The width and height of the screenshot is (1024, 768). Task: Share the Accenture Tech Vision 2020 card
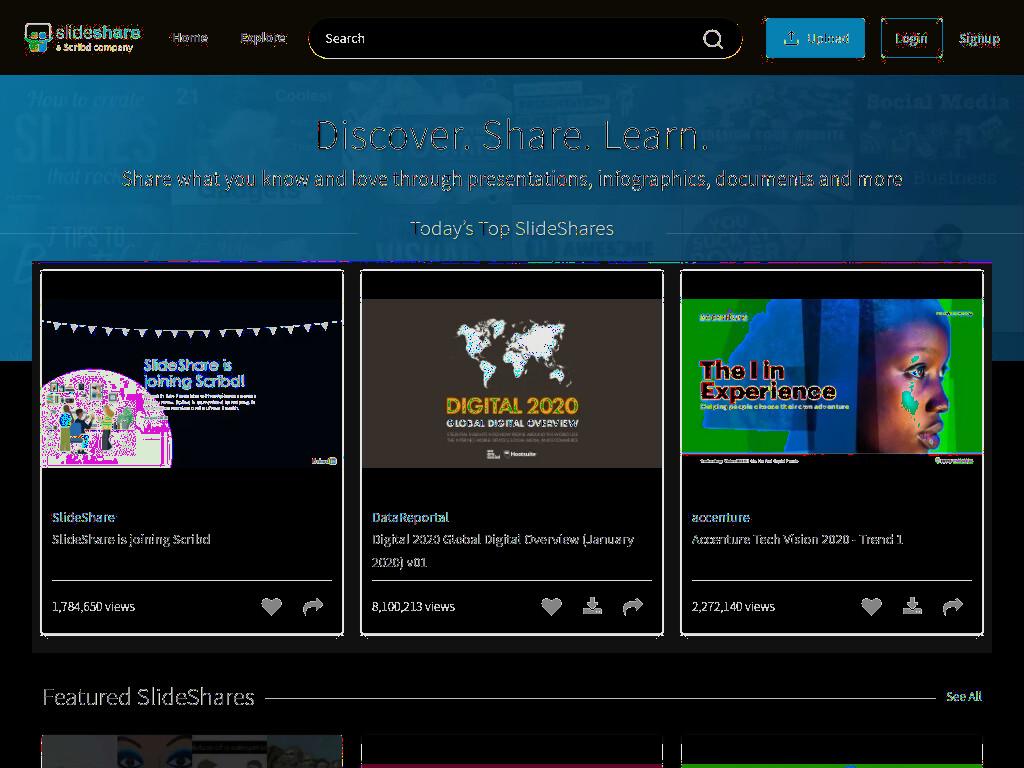(x=953, y=607)
